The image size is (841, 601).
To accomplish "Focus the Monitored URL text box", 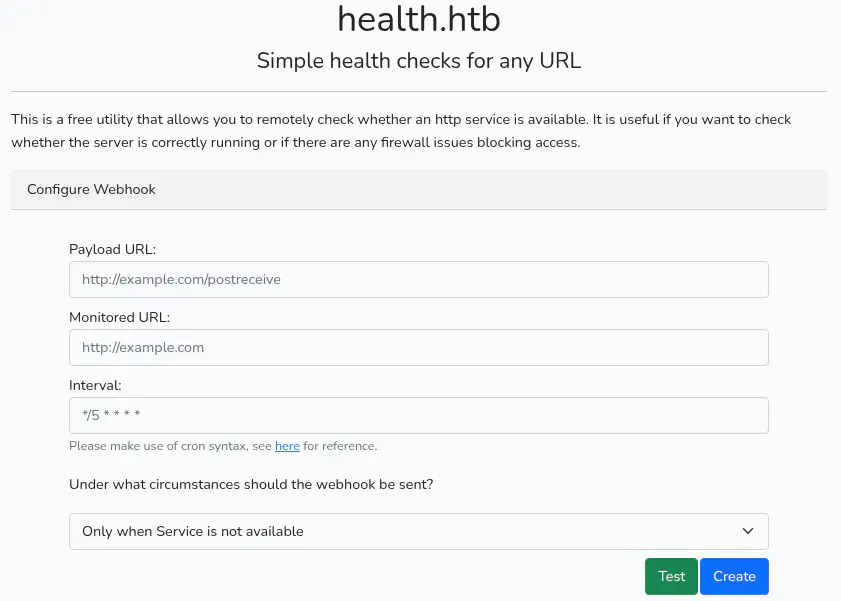I will click(418, 348).
